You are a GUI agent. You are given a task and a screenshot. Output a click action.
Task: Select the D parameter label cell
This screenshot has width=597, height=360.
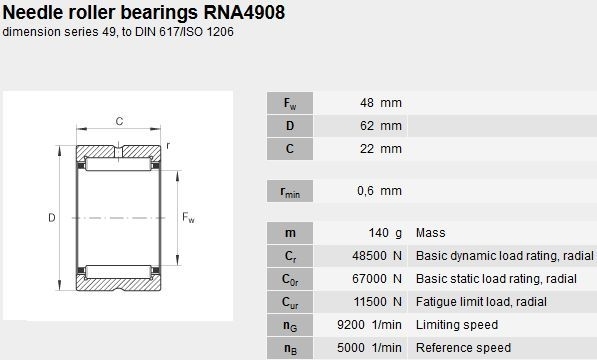[290, 126]
